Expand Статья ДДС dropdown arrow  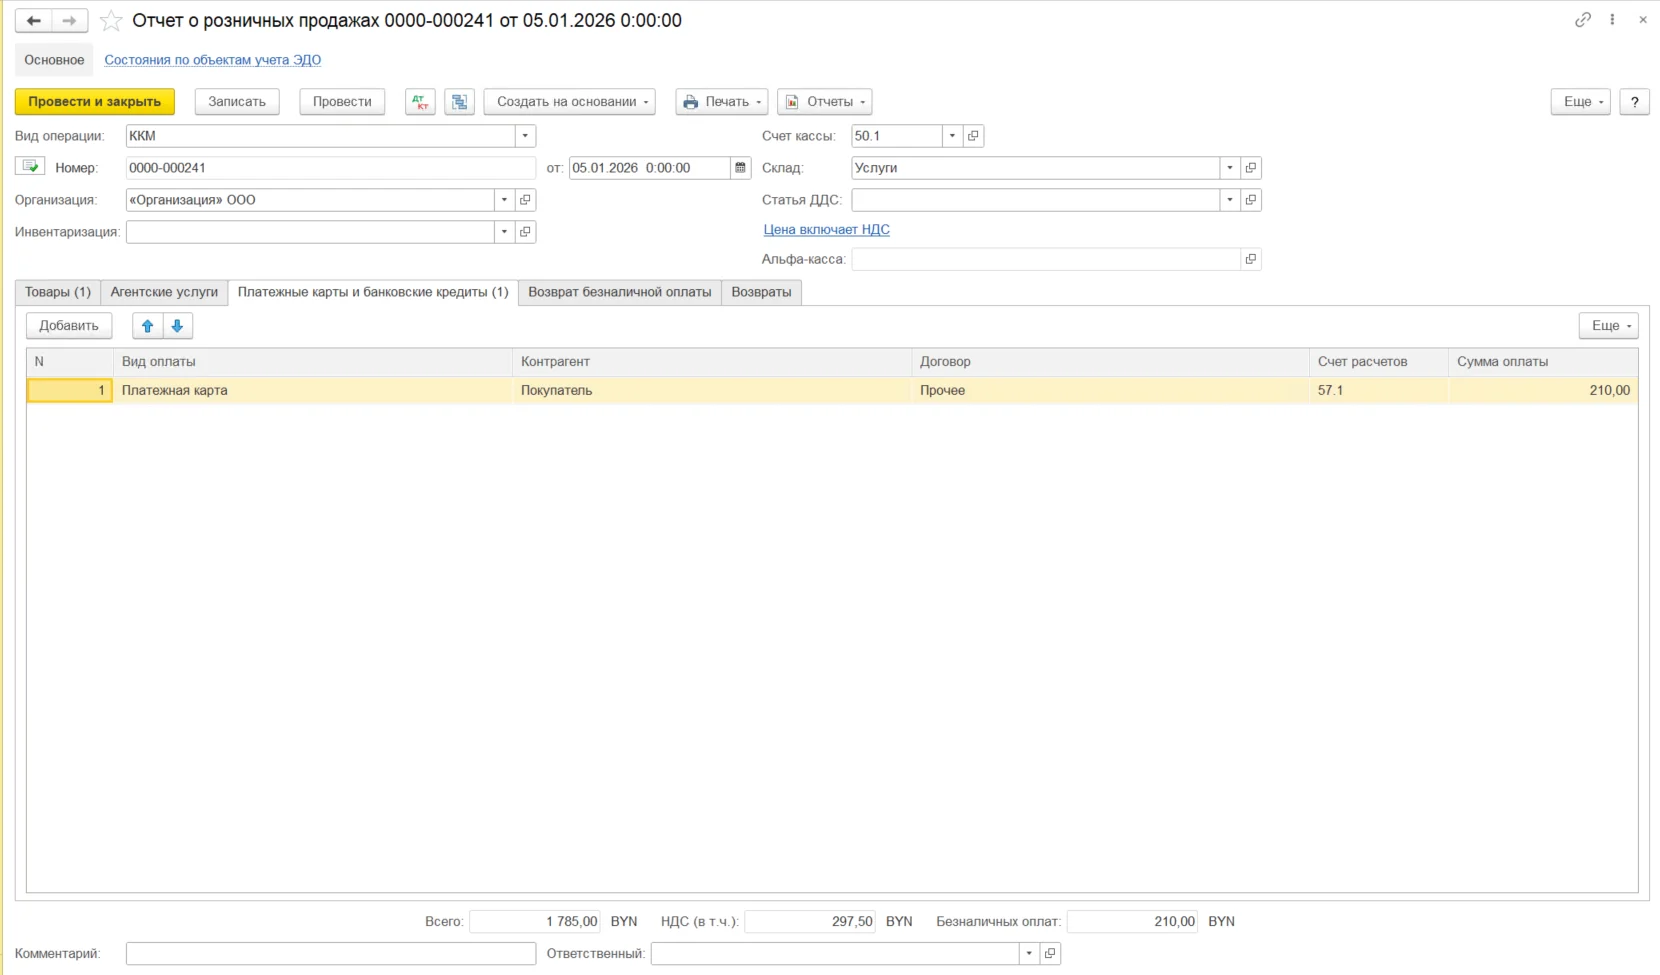click(x=1230, y=200)
